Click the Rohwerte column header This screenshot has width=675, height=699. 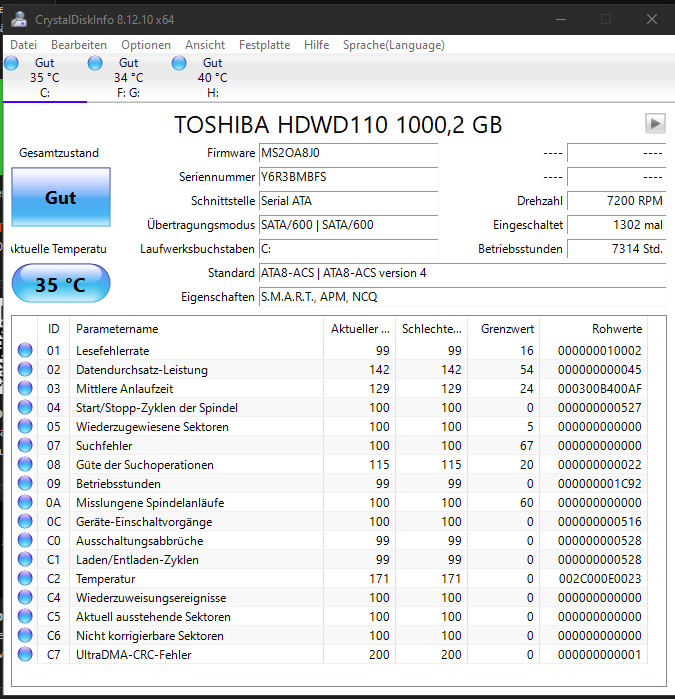click(x=594, y=329)
